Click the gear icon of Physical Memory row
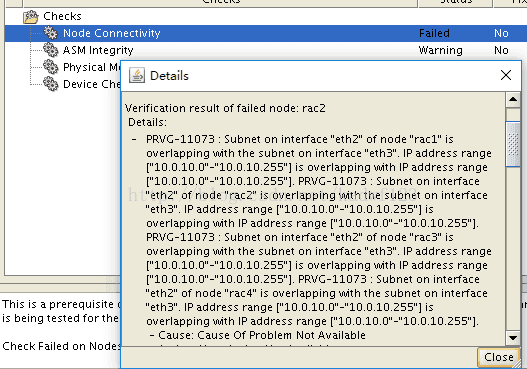Image resolution: width=527 pixels, height=369 pixels. [x=51, y=67]
